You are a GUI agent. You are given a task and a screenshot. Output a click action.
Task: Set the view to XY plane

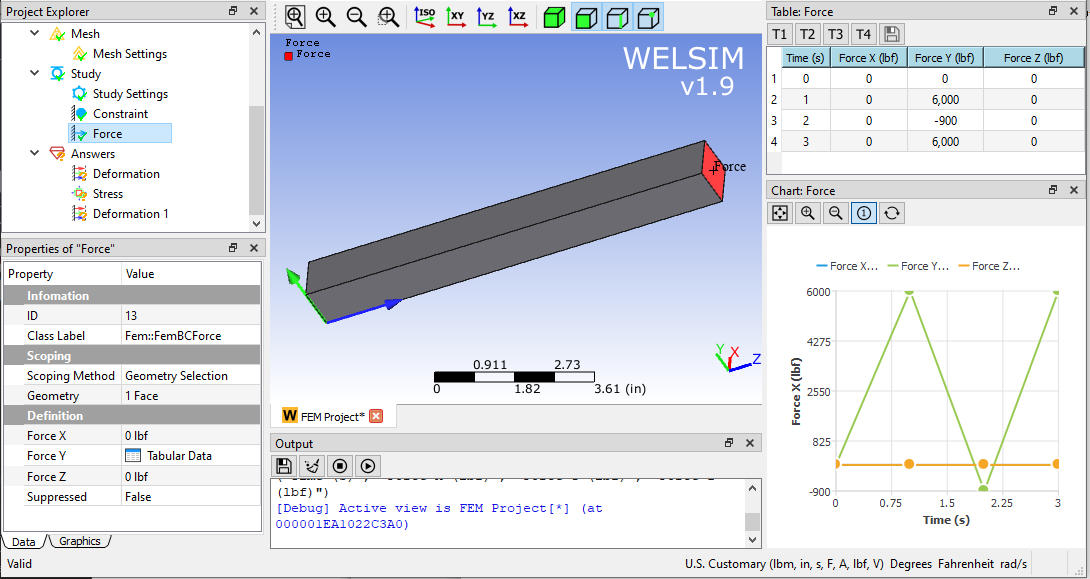point(455,17)
